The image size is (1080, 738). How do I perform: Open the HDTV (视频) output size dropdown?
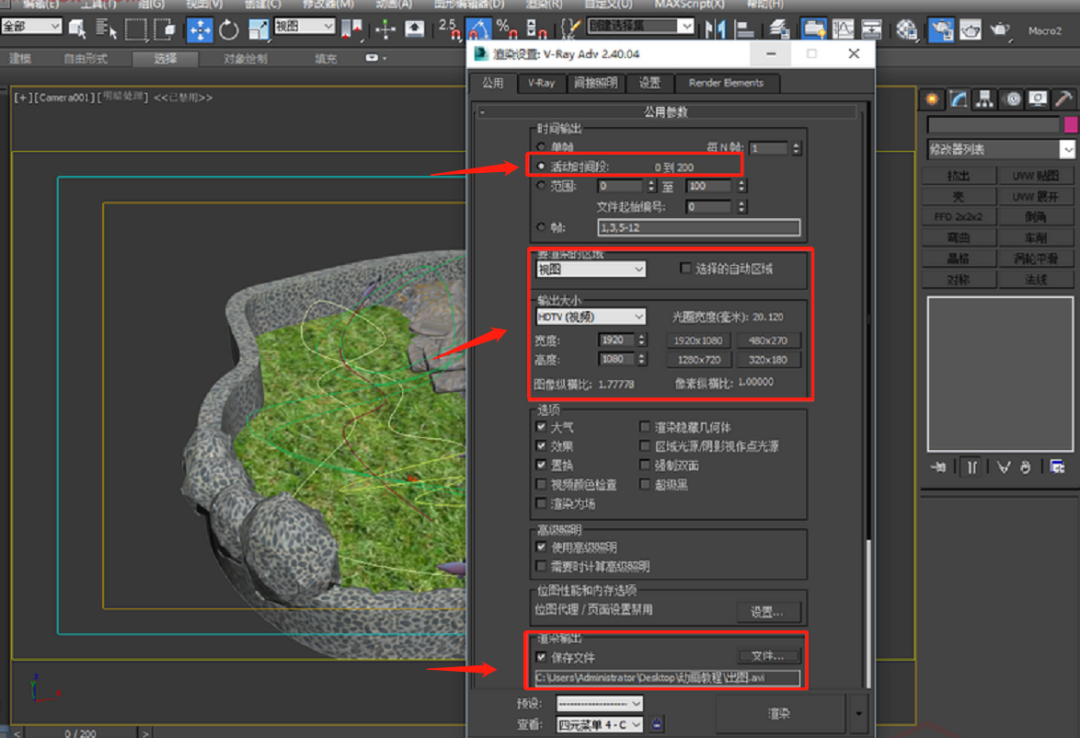tap(591, 316)
